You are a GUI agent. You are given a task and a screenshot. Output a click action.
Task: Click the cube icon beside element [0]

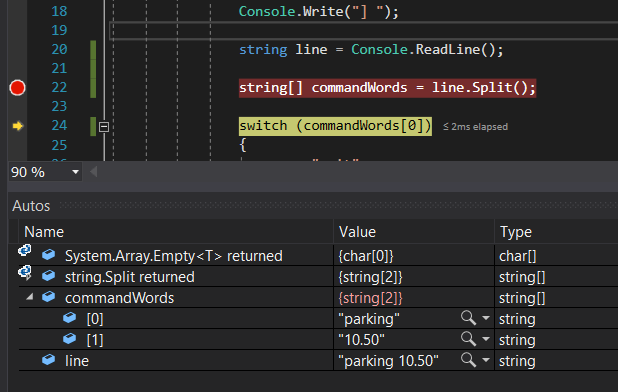(x=69, y=317)
